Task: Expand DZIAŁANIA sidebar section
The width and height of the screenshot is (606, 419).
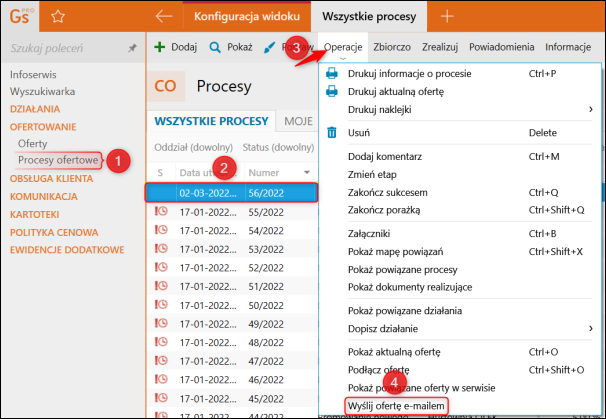Action: point(35,109)
